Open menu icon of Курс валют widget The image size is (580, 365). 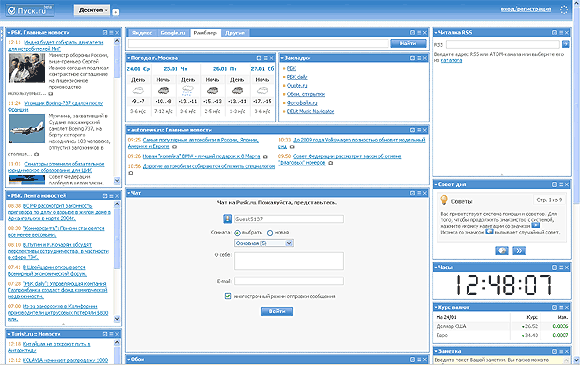[x=561, y=307]
